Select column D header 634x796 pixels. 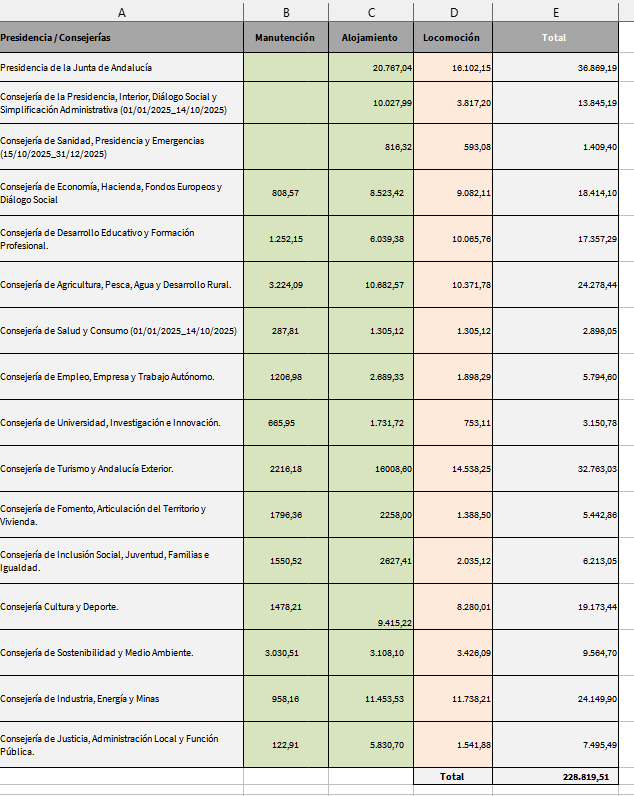pyautogui.click(x=453, y=13)
